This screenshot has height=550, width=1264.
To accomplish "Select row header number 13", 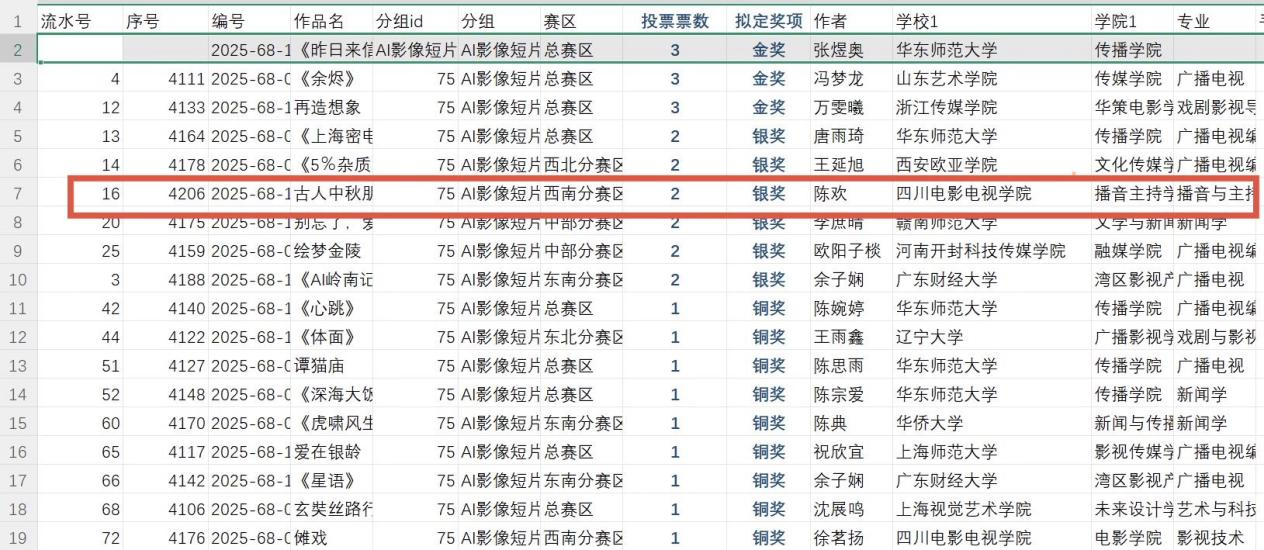I will click(18, 366).
